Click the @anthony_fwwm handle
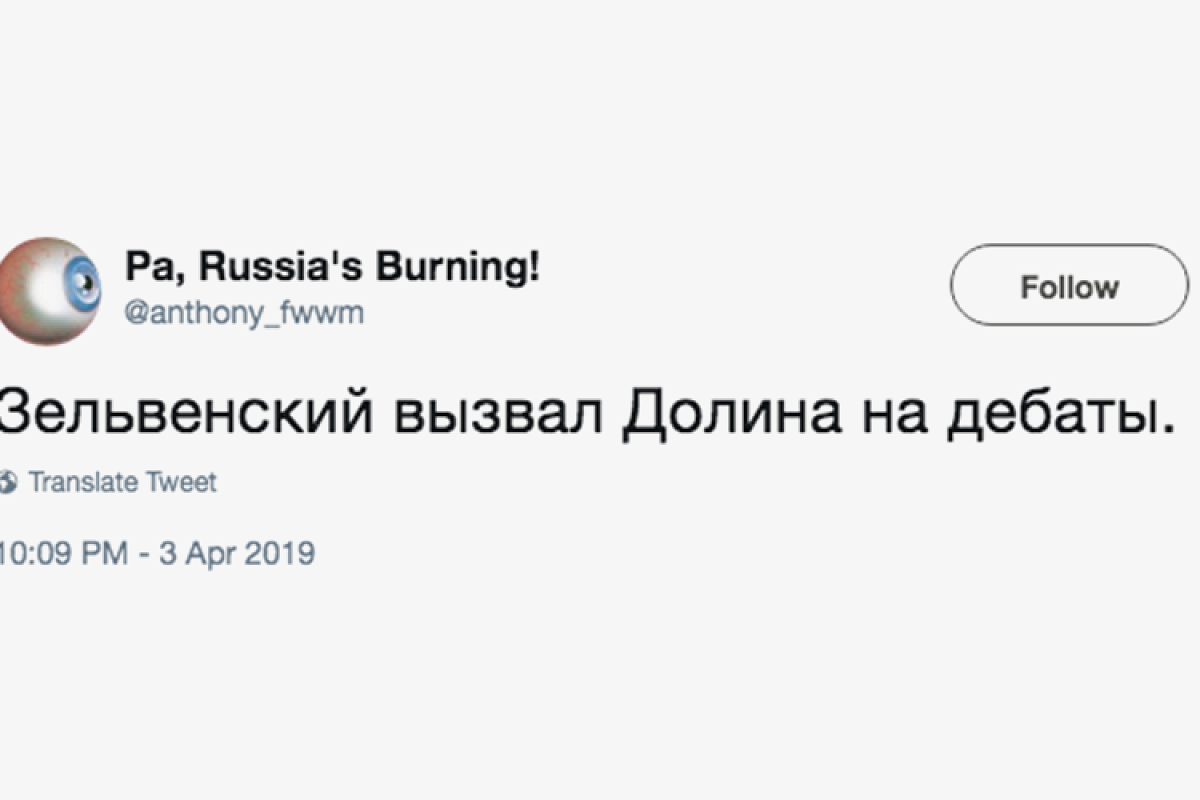 244,314
